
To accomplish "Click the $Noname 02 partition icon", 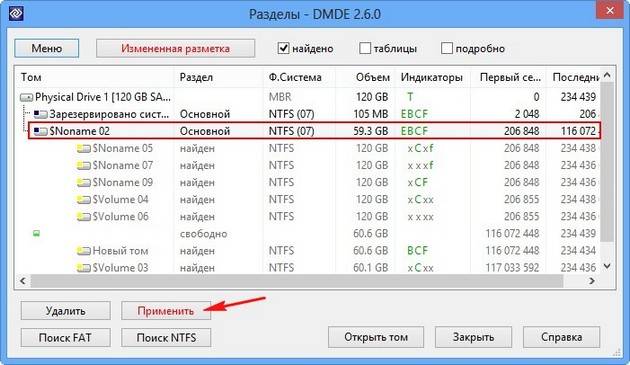I will click(x=41, y=131).
